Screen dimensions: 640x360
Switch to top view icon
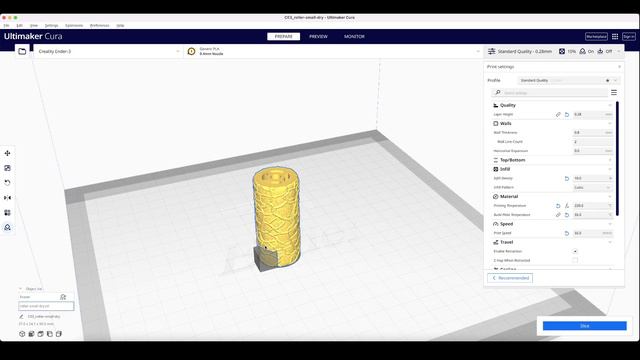pos(40,334)
